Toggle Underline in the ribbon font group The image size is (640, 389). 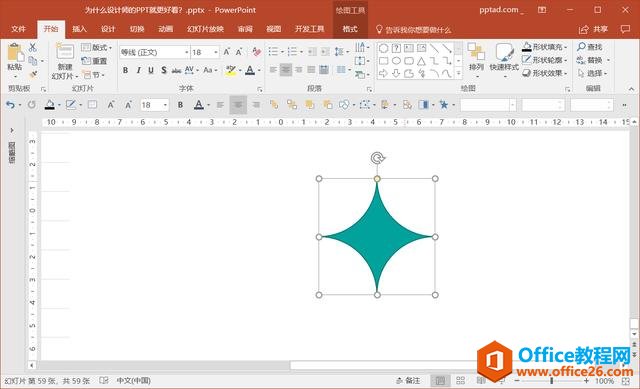coord(151,70)
